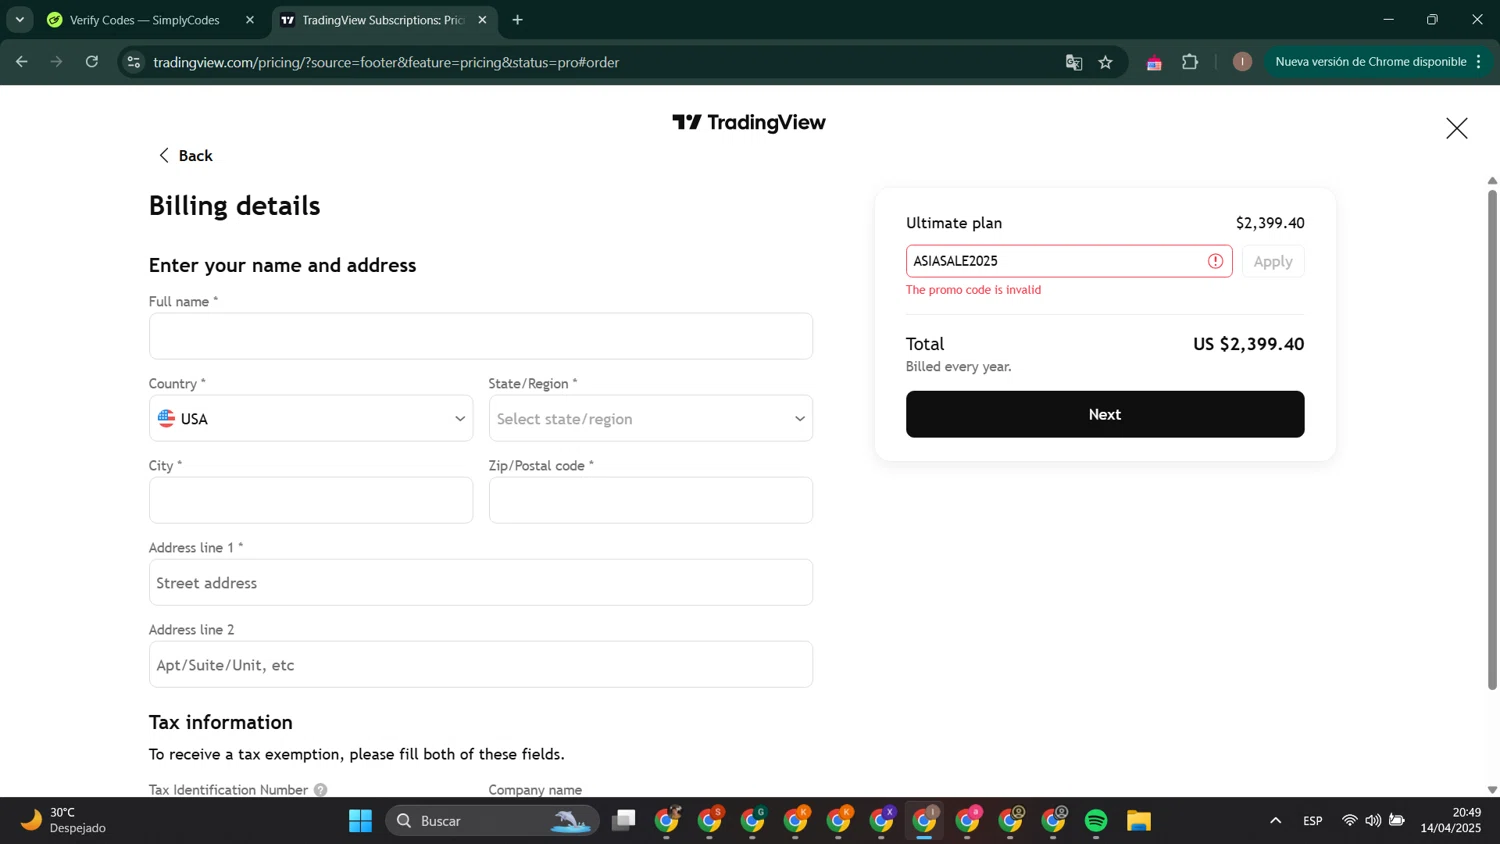Image resolution: width=1500 pixels, height=844 pixels.
Task: Click the Street address input
Action: pos(481,582)
